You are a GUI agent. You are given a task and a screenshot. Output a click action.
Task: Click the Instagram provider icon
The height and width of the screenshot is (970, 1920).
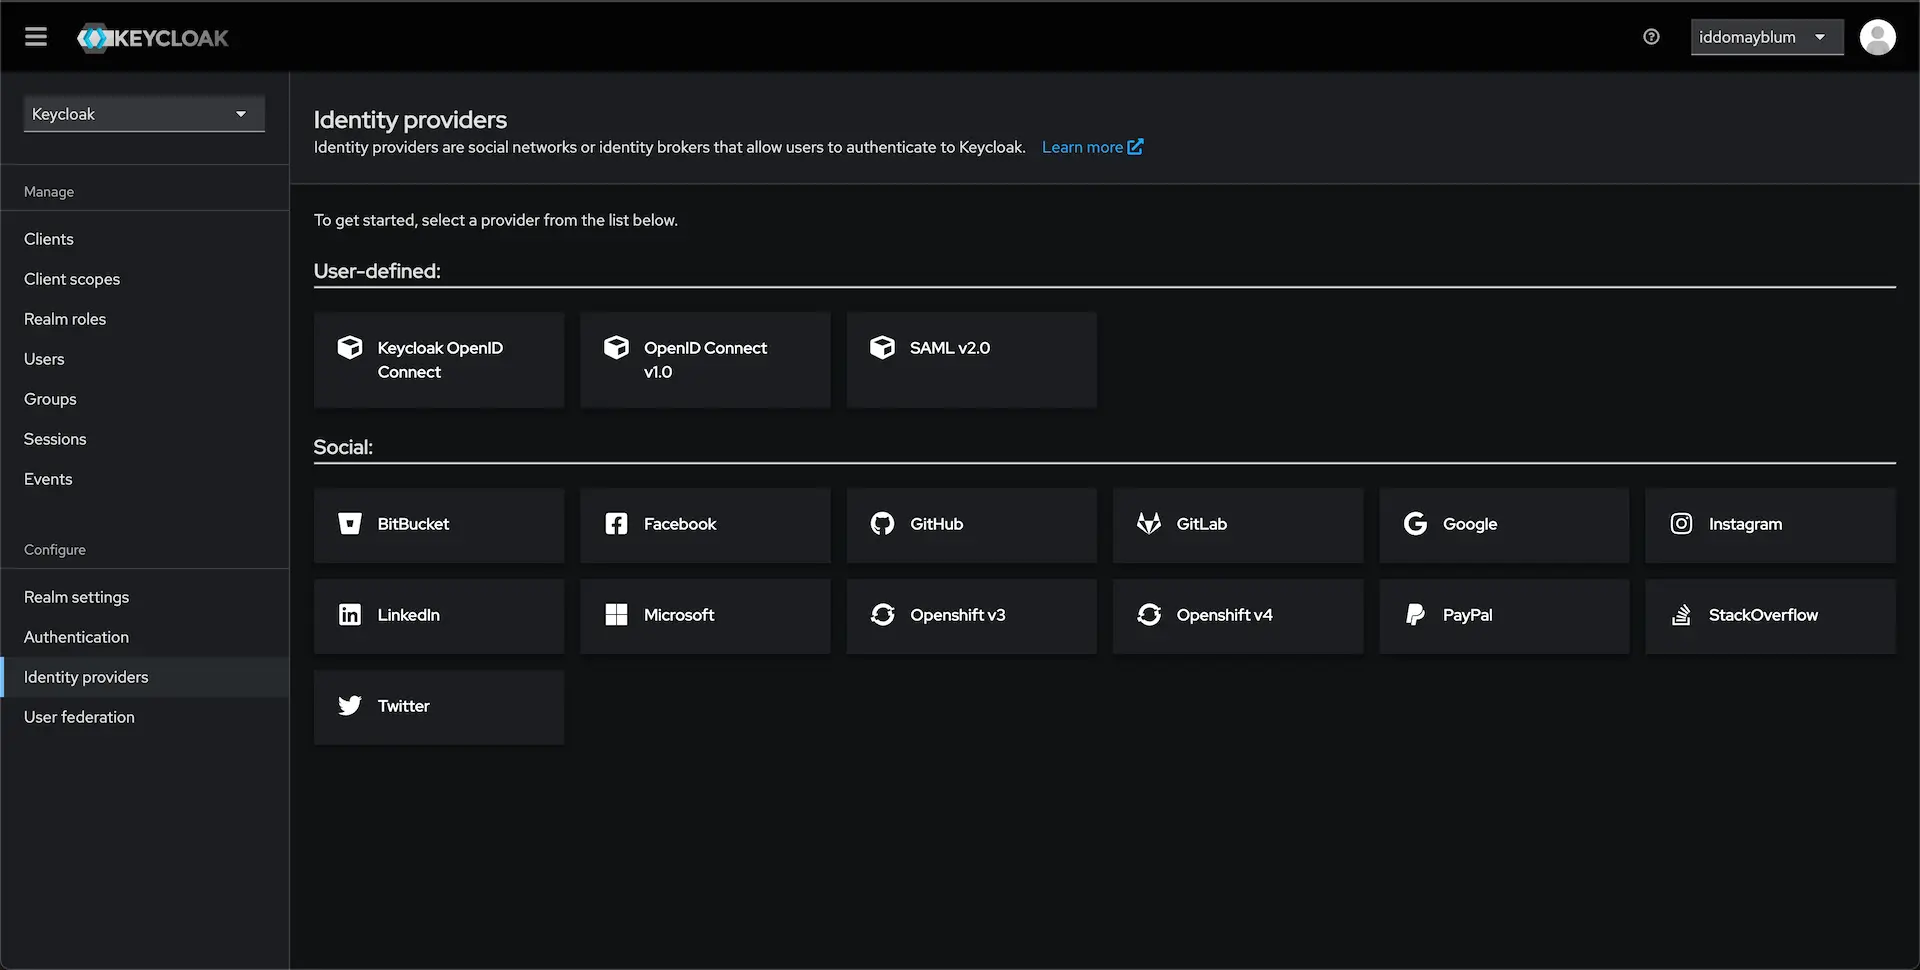[x=1681, y=523]
